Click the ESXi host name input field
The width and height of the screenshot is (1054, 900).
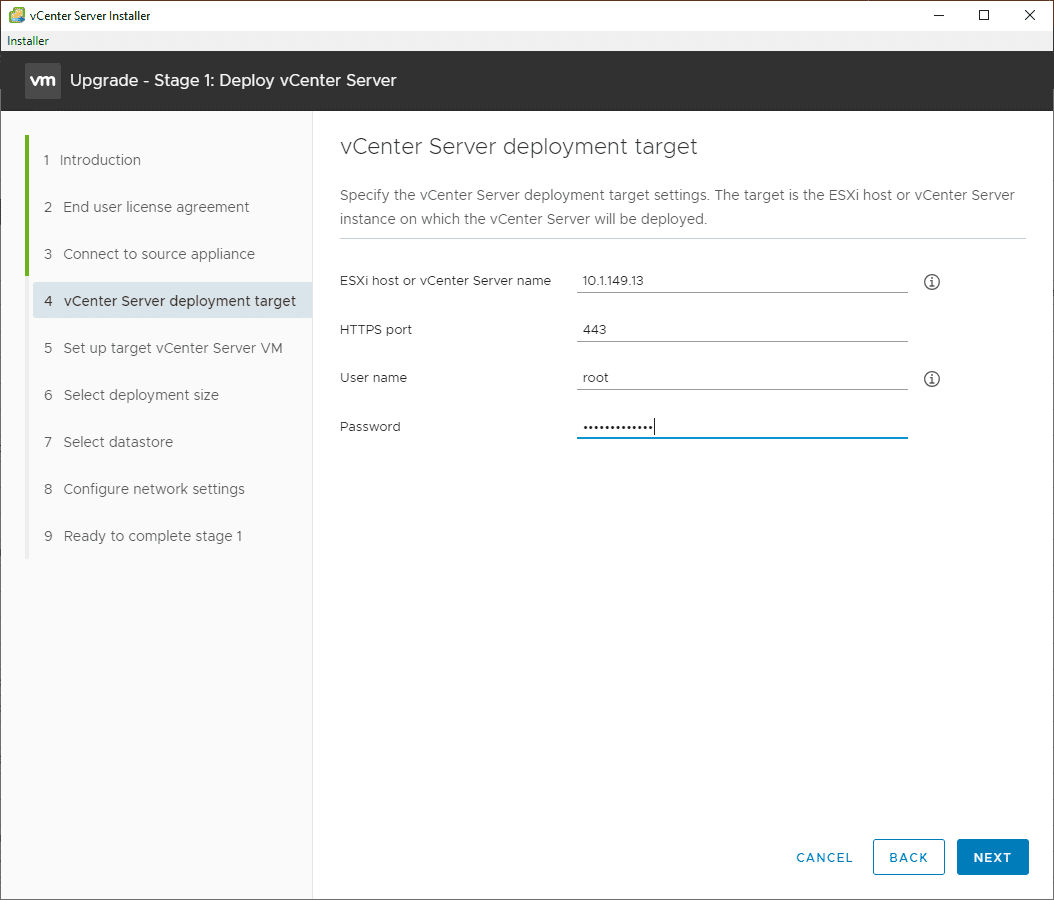[x=741, y=281]
